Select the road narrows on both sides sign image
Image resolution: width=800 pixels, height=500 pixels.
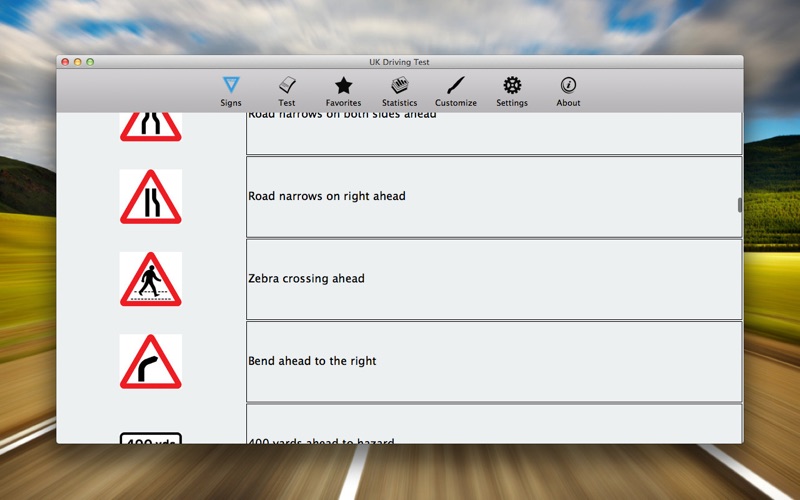pyautogui.click(x=151, y=127)
